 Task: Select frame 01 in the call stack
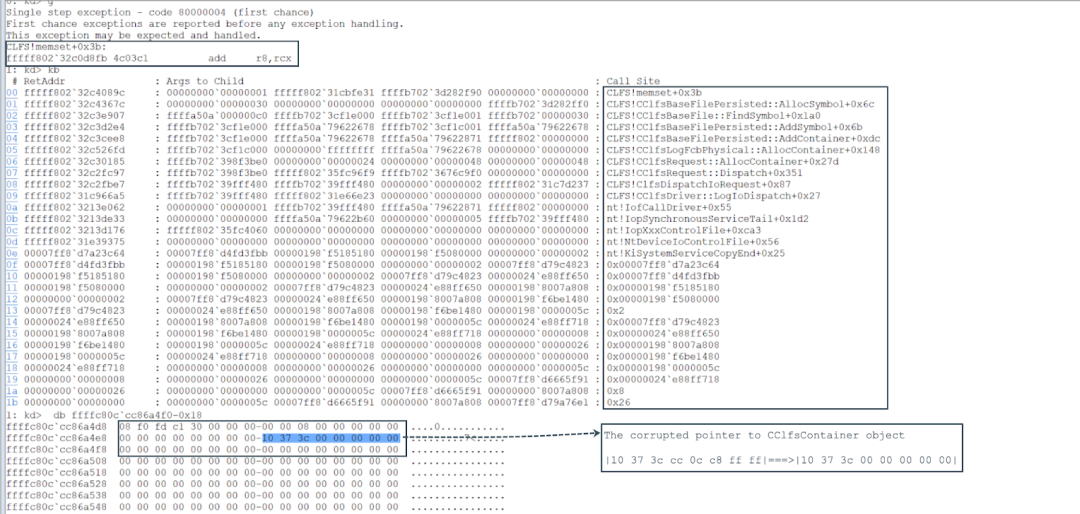12,103
